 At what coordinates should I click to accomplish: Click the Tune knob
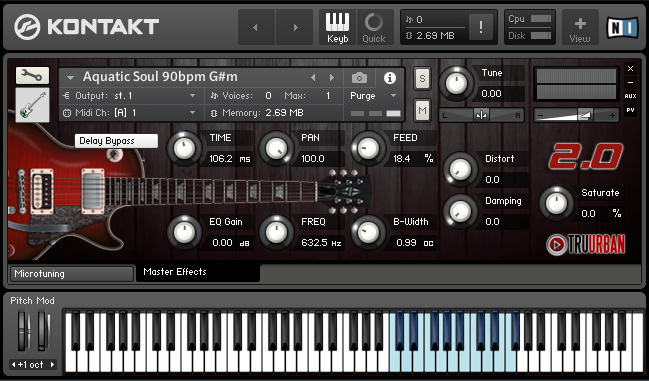(456, 84)
